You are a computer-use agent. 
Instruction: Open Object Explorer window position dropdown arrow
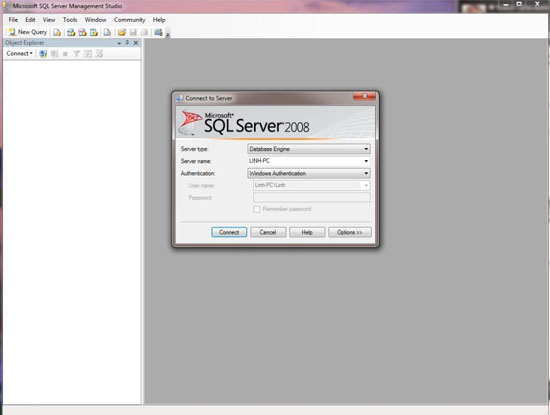click(x=119, y=43)
